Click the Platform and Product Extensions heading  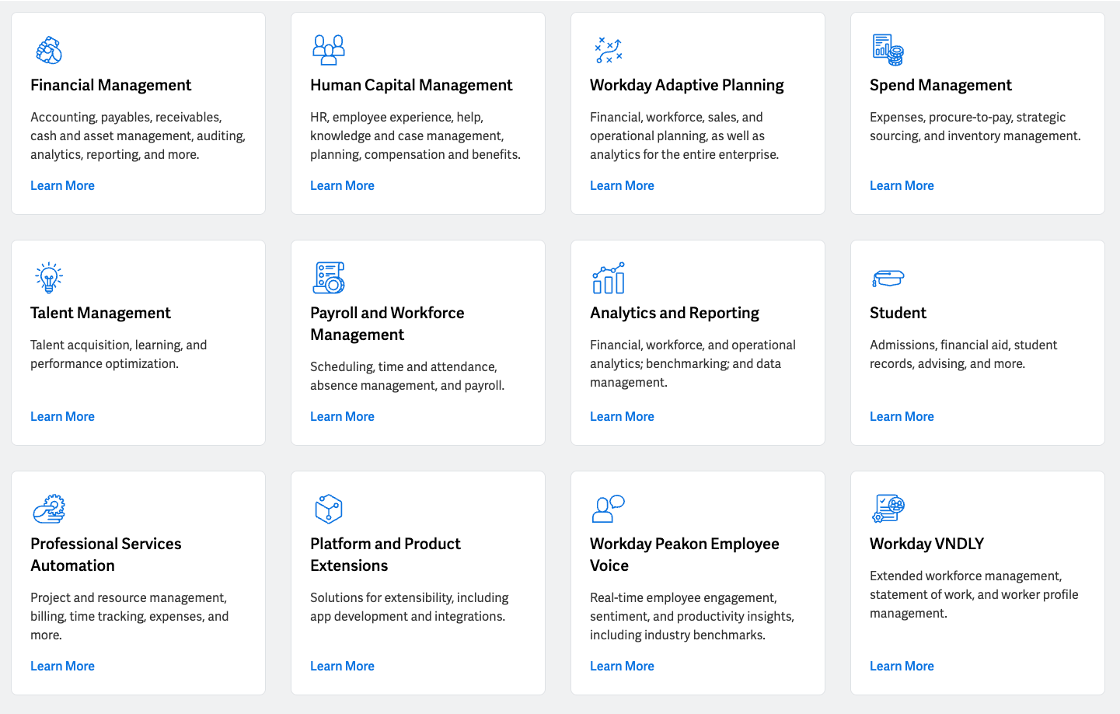pyautogui.click(x=385, y=554)
